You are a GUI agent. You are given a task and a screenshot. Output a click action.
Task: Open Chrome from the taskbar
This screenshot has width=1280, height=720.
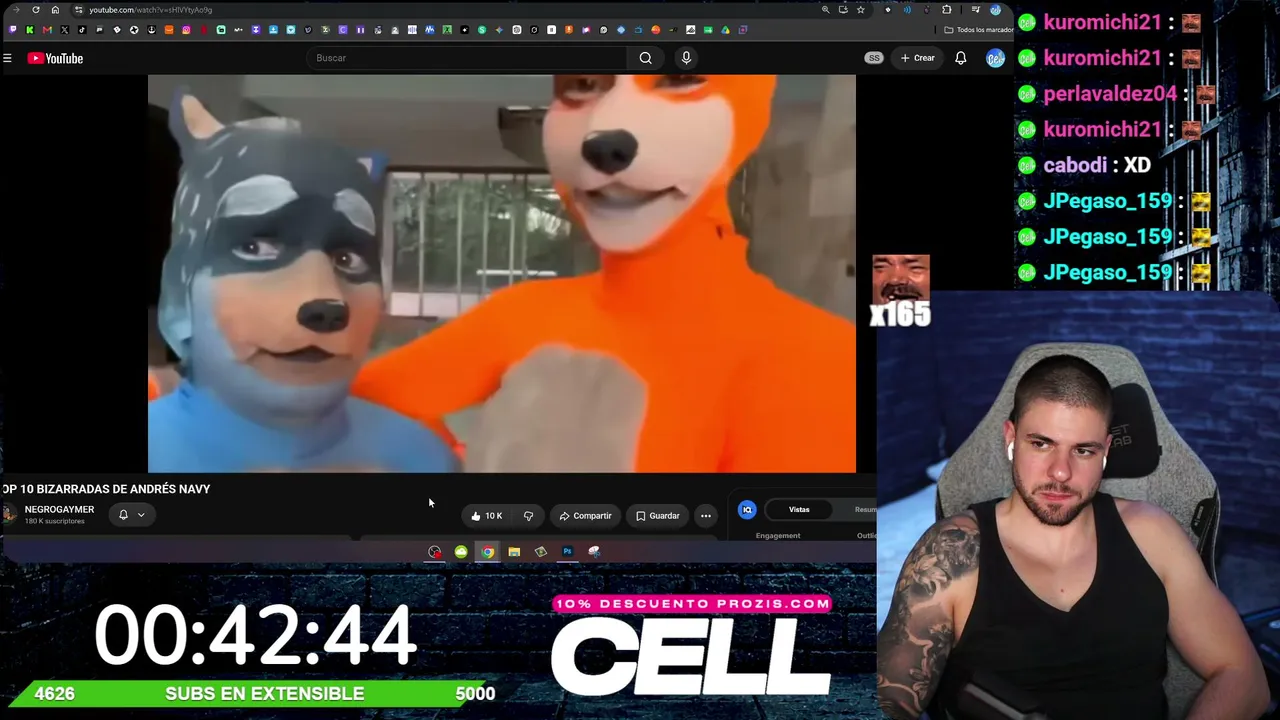[487, 552]
